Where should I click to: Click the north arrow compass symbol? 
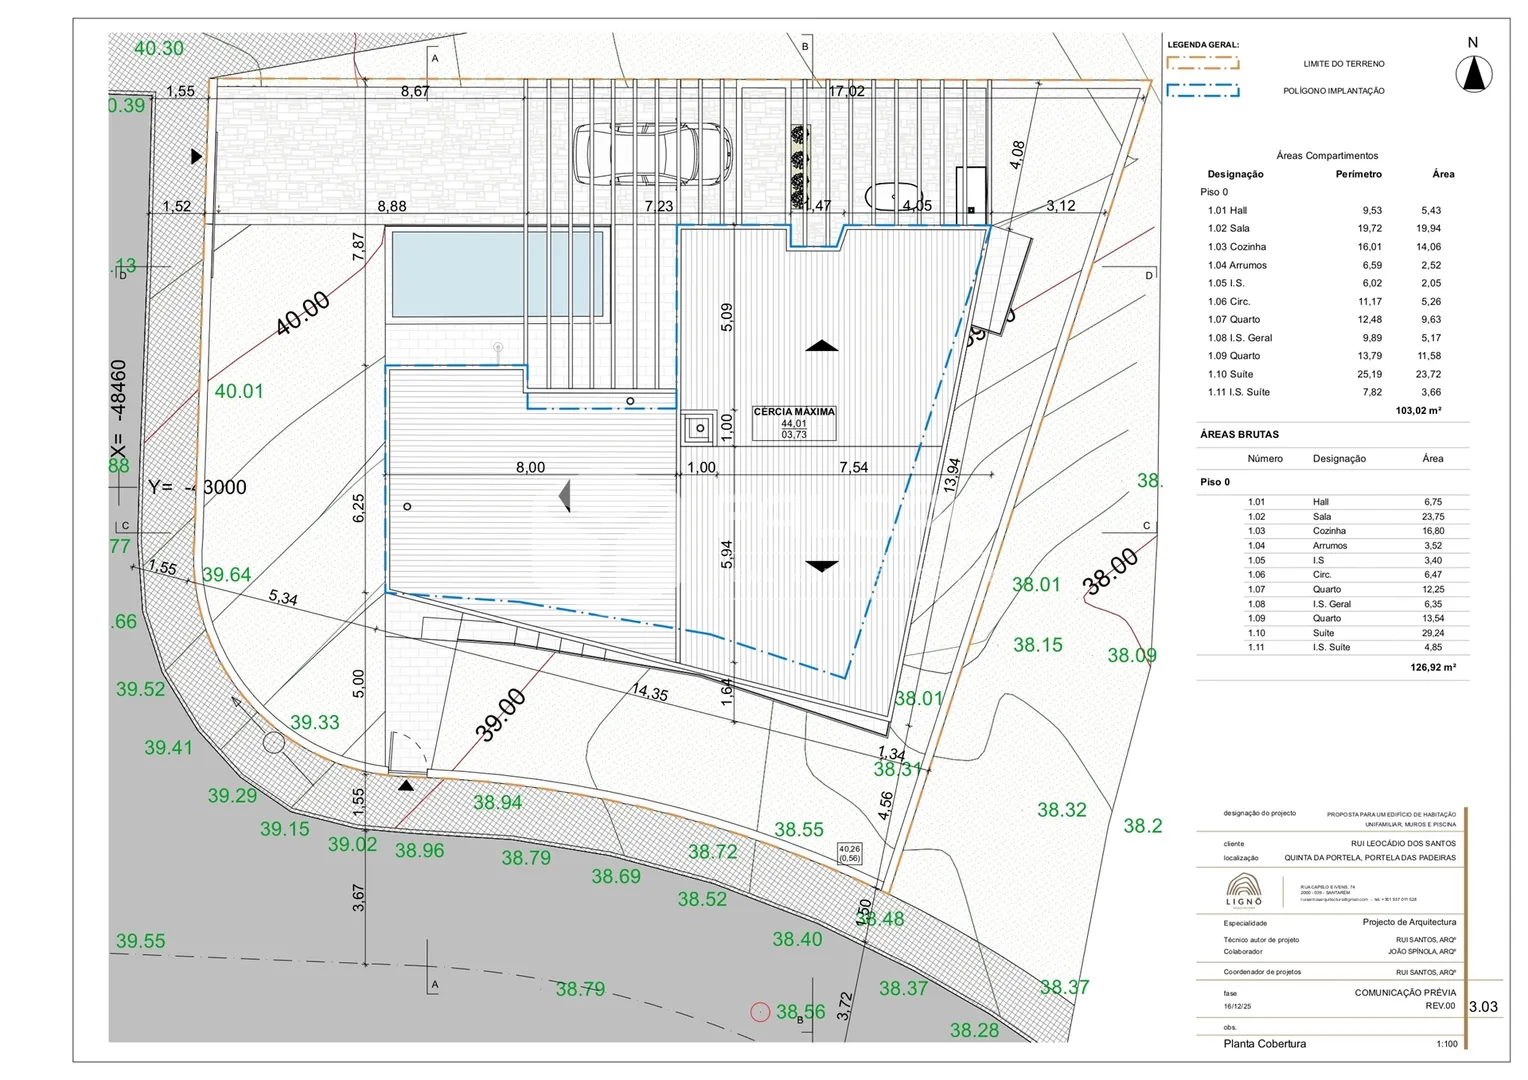(1473, 74)
